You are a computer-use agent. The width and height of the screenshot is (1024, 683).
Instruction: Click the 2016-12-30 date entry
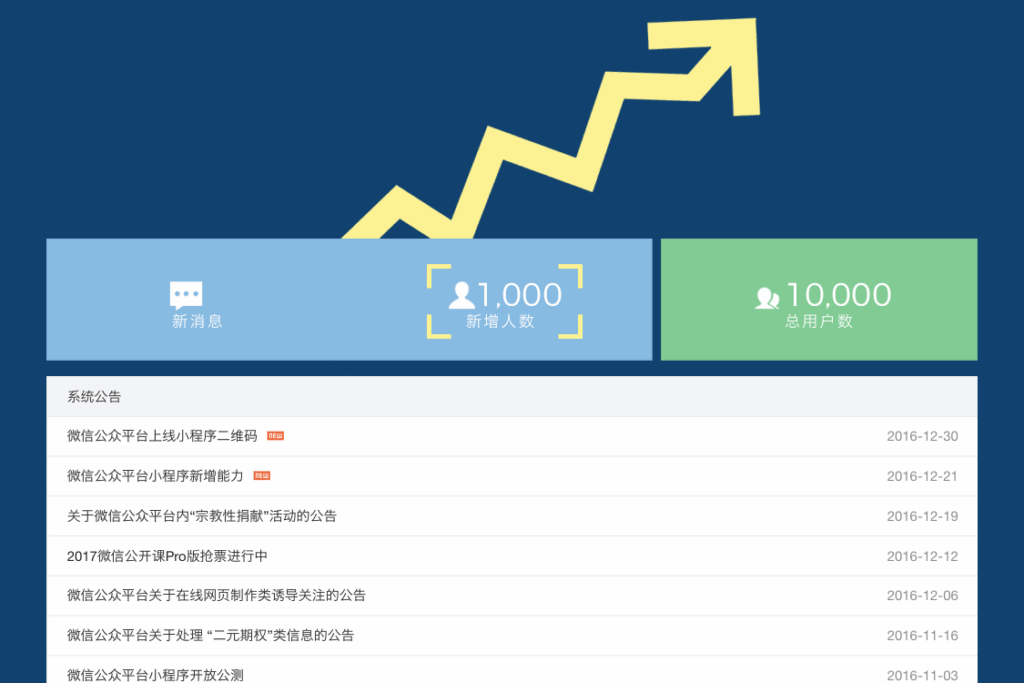(922, 436)
